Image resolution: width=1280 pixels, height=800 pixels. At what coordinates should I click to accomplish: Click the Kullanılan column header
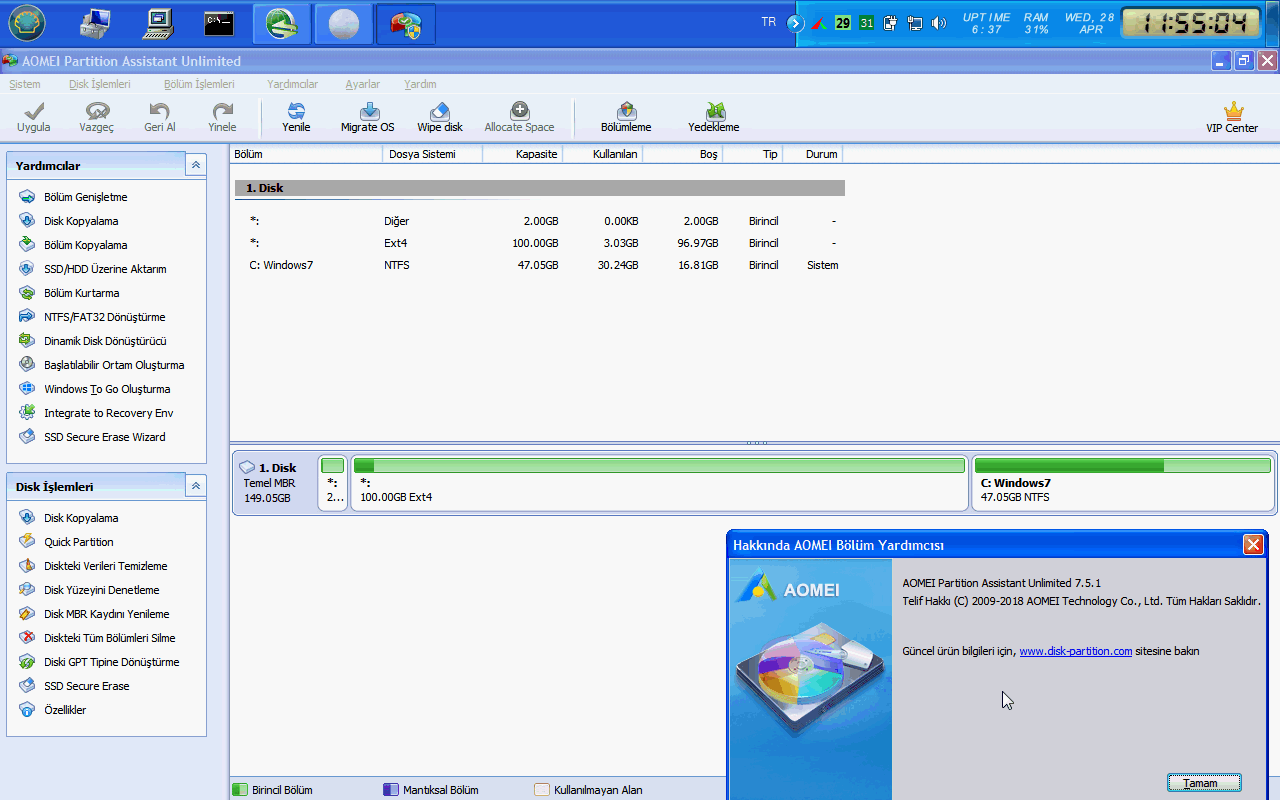(x=602, y=154)
